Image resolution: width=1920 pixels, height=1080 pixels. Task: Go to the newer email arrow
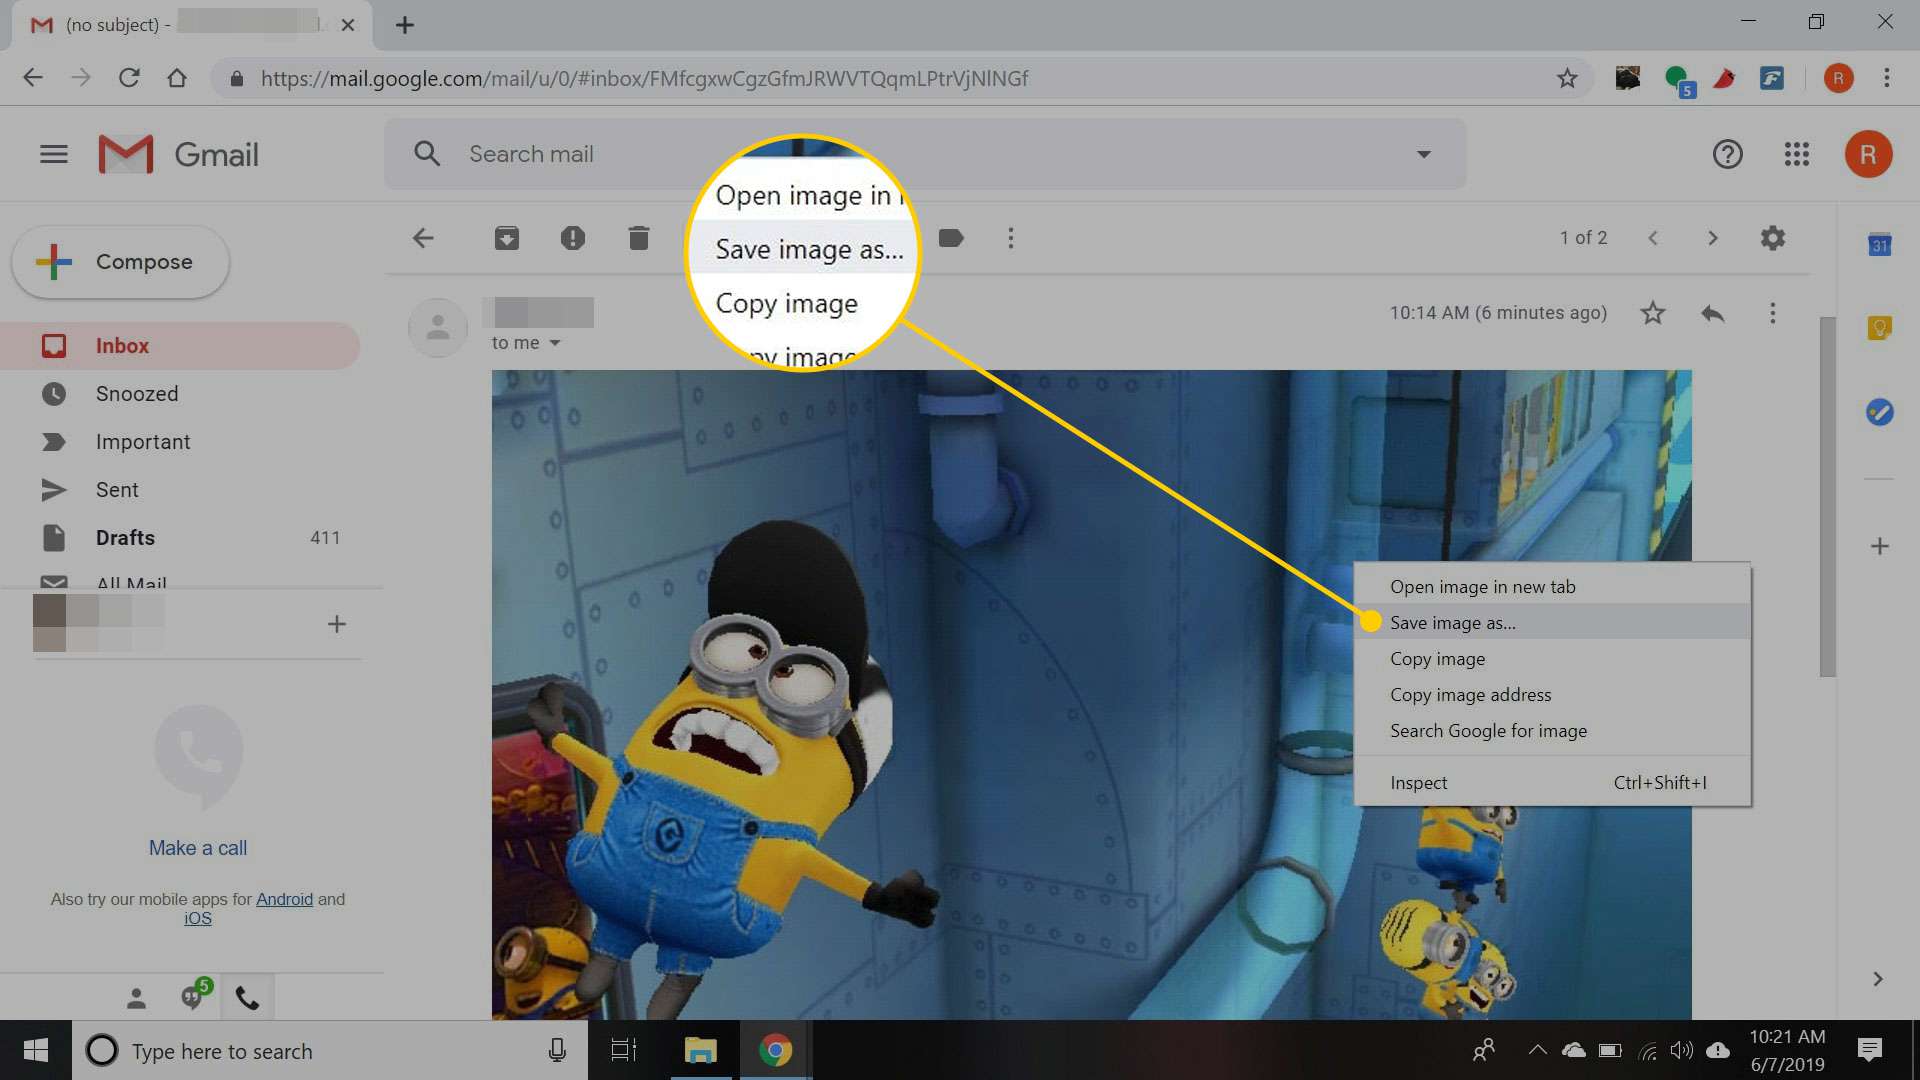point(1653,238)
